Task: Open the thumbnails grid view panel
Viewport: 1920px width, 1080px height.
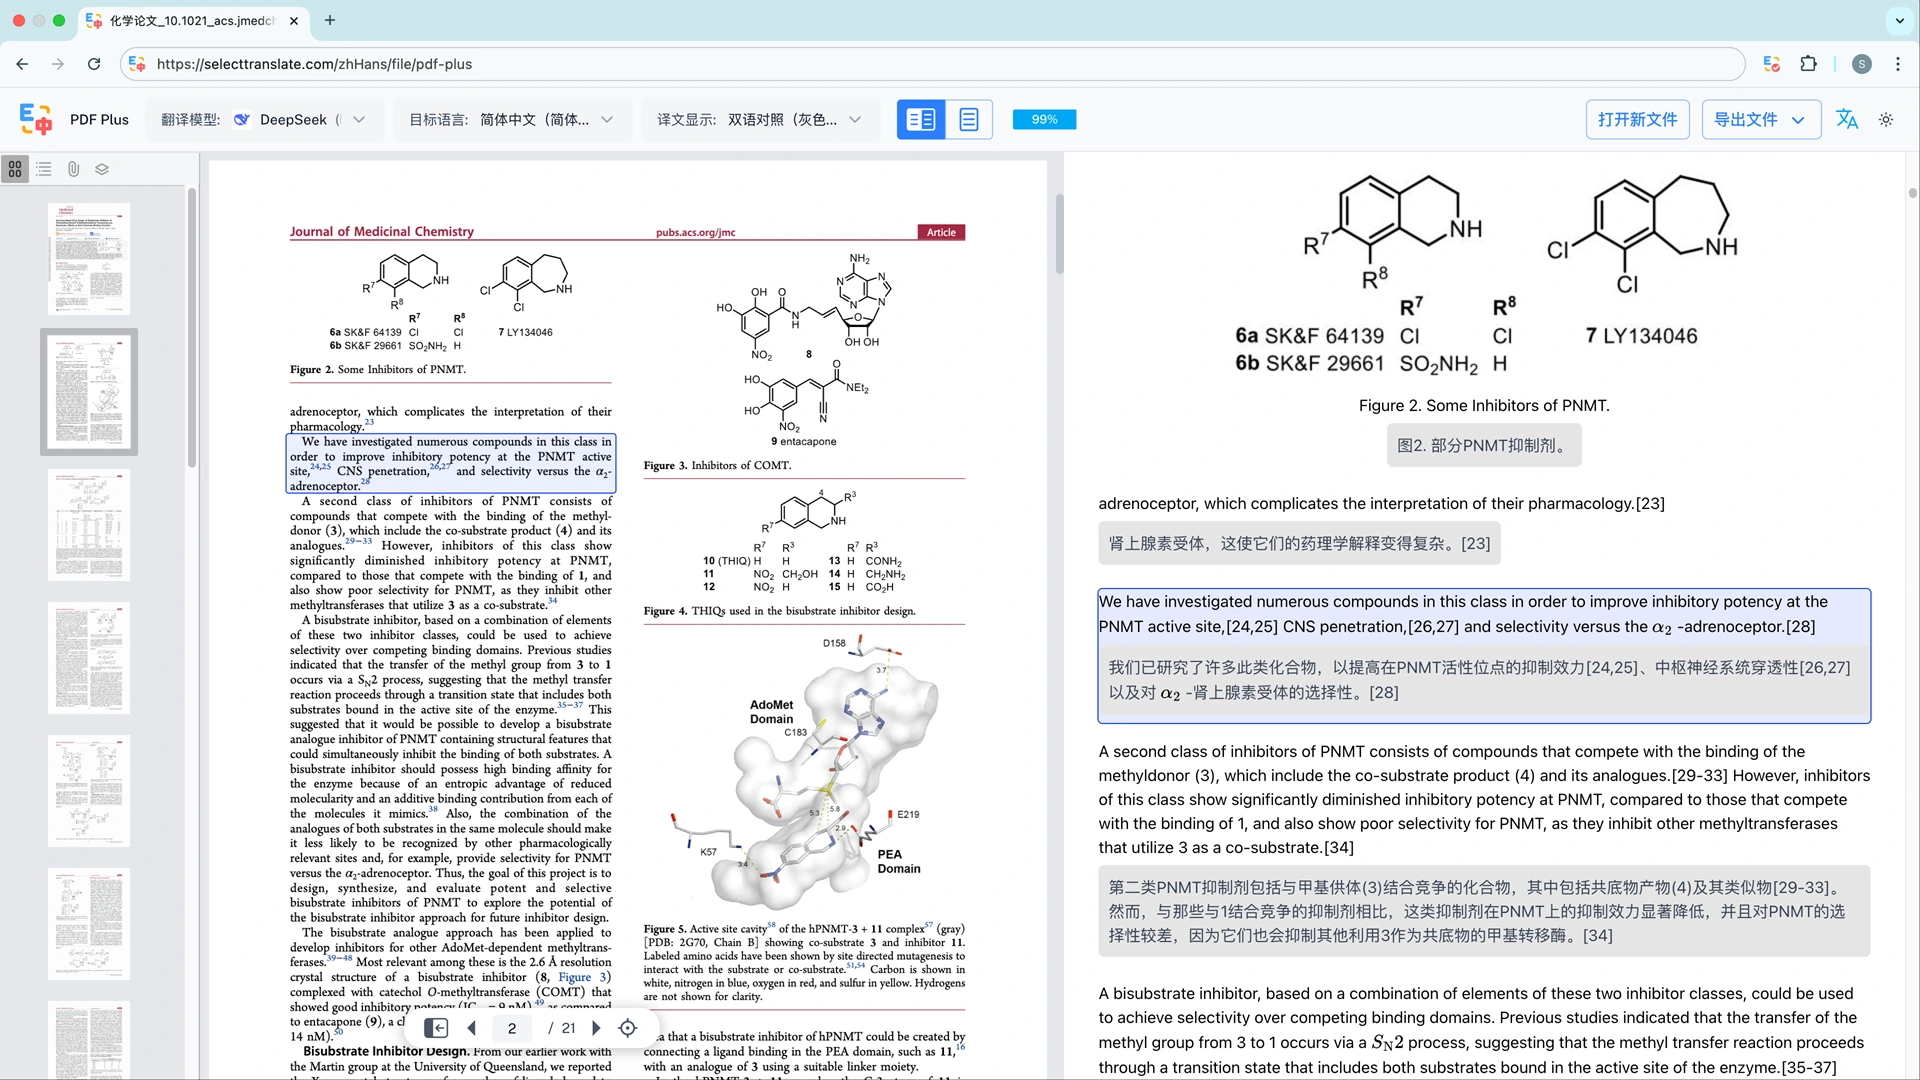Action: click(15, 169)
